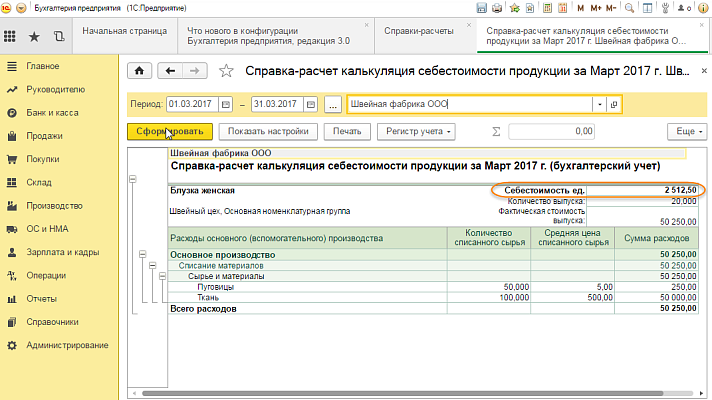712x400 pixels.
Task: Go back using the left arrow button
Action: 171,71
